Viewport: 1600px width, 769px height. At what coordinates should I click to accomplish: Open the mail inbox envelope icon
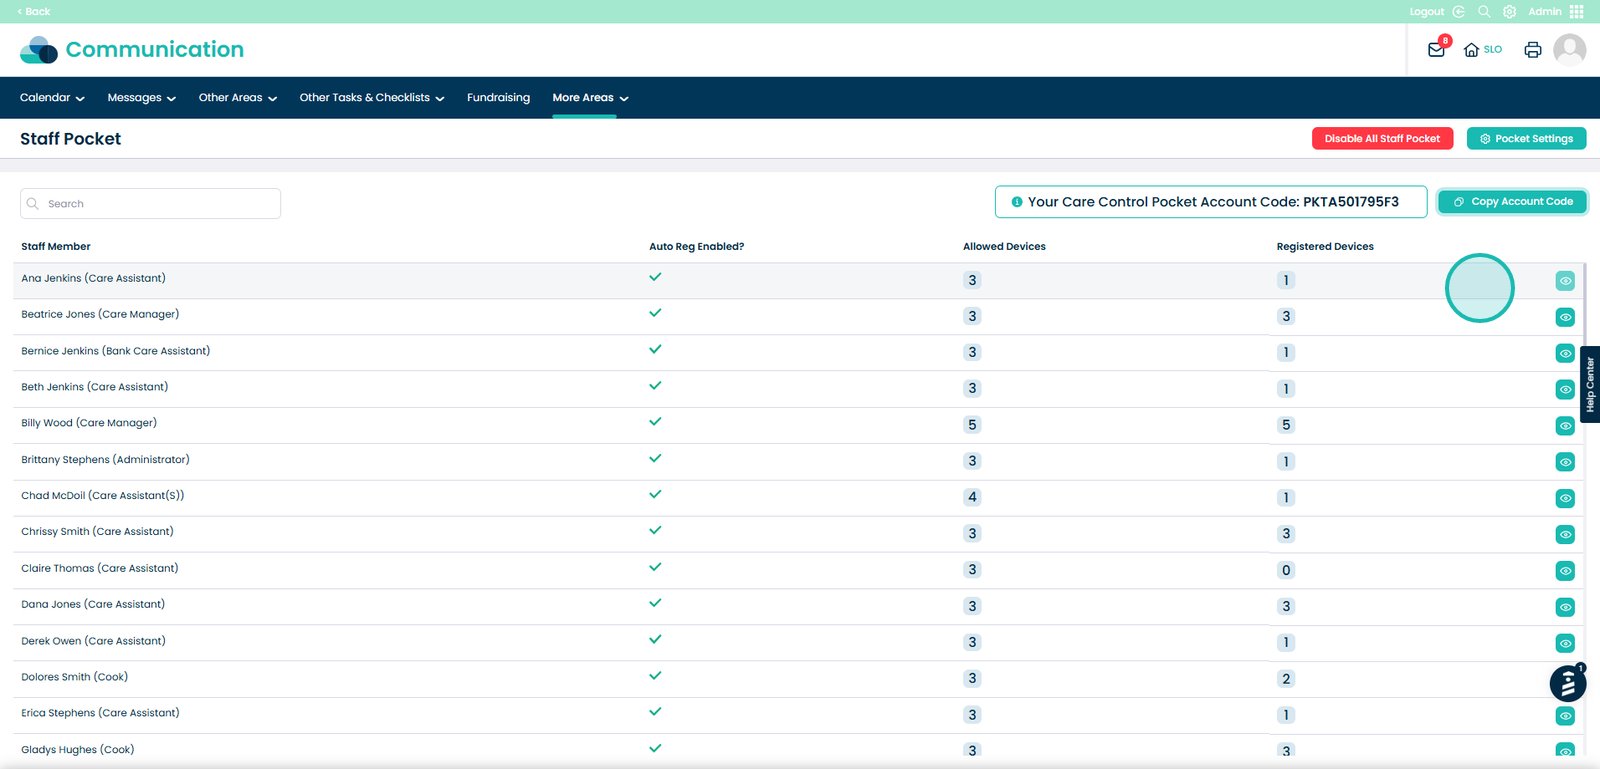point(1436,50)
